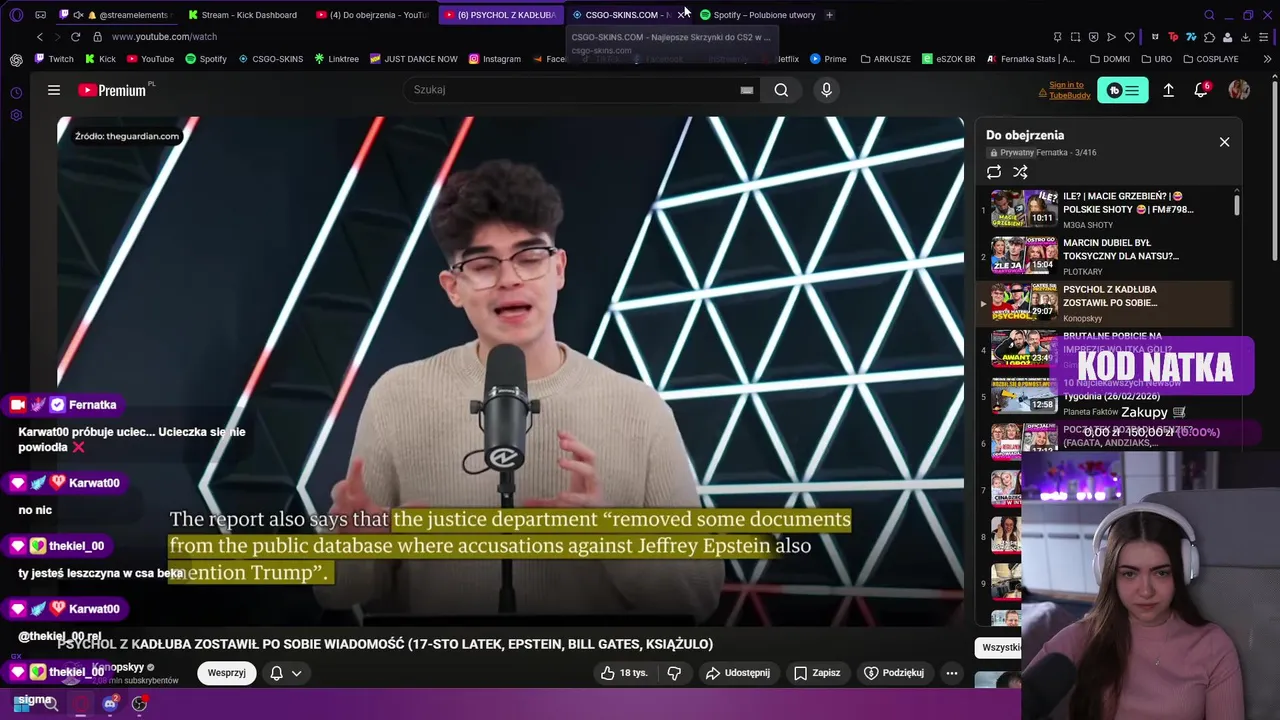This screenshot has height=720, width=1280.
Task: Open browser tab search magnifier
Action: (1209, 15)
